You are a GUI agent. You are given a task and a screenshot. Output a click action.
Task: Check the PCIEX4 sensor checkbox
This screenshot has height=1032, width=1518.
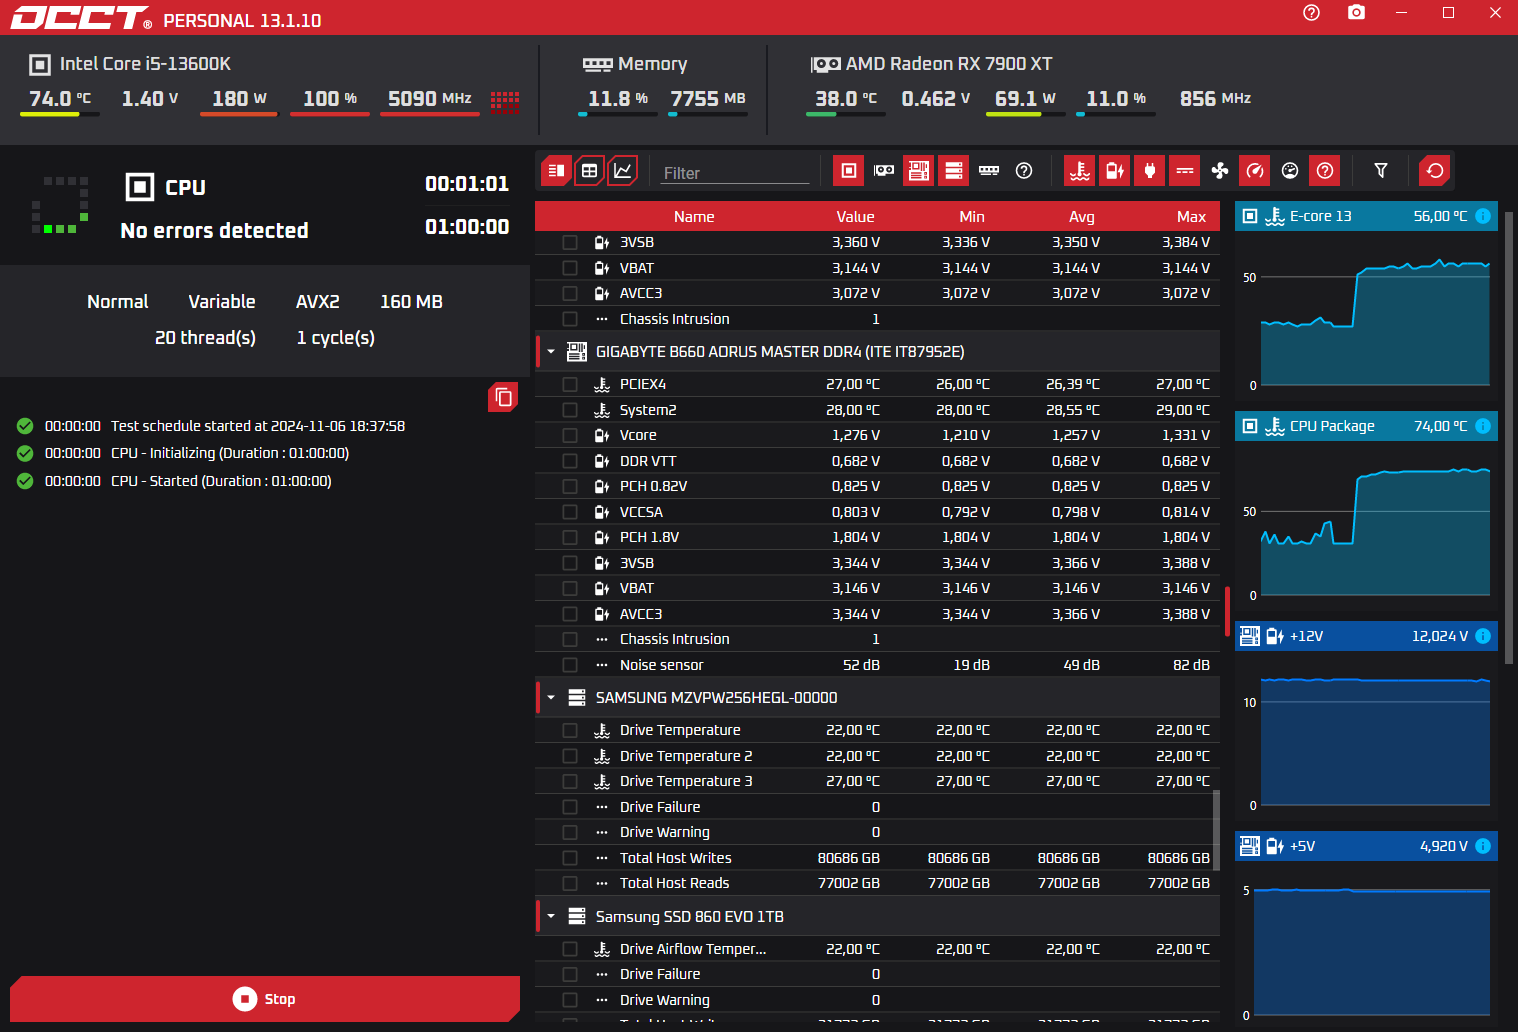tap(570, 384)
